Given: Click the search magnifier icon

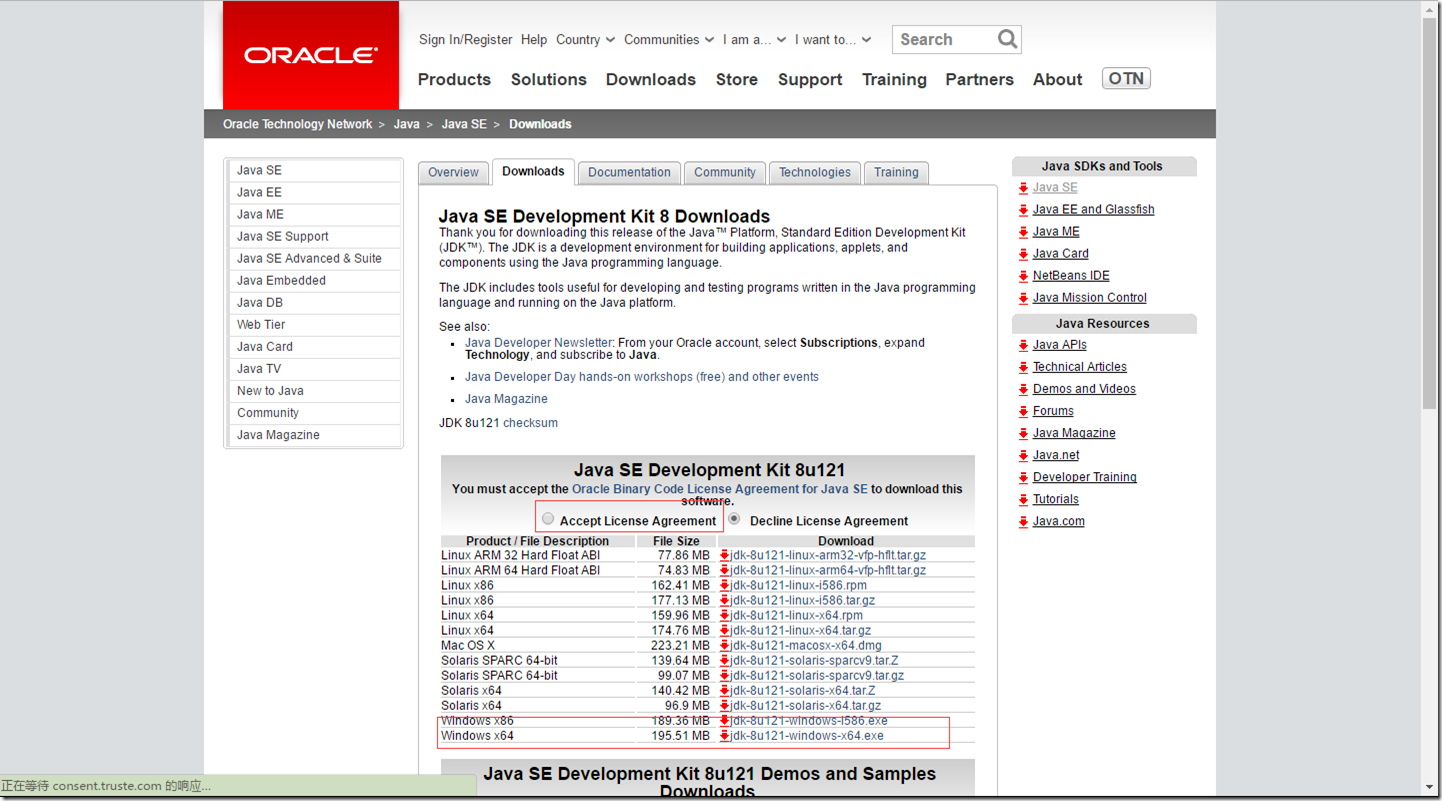Looking at the screenshot, I should coord(1007,39).
